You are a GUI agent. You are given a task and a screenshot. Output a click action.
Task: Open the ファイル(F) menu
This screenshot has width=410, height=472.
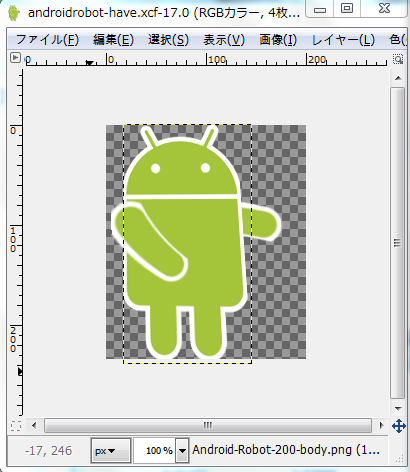pyautogui.click(x=47, y=40)
